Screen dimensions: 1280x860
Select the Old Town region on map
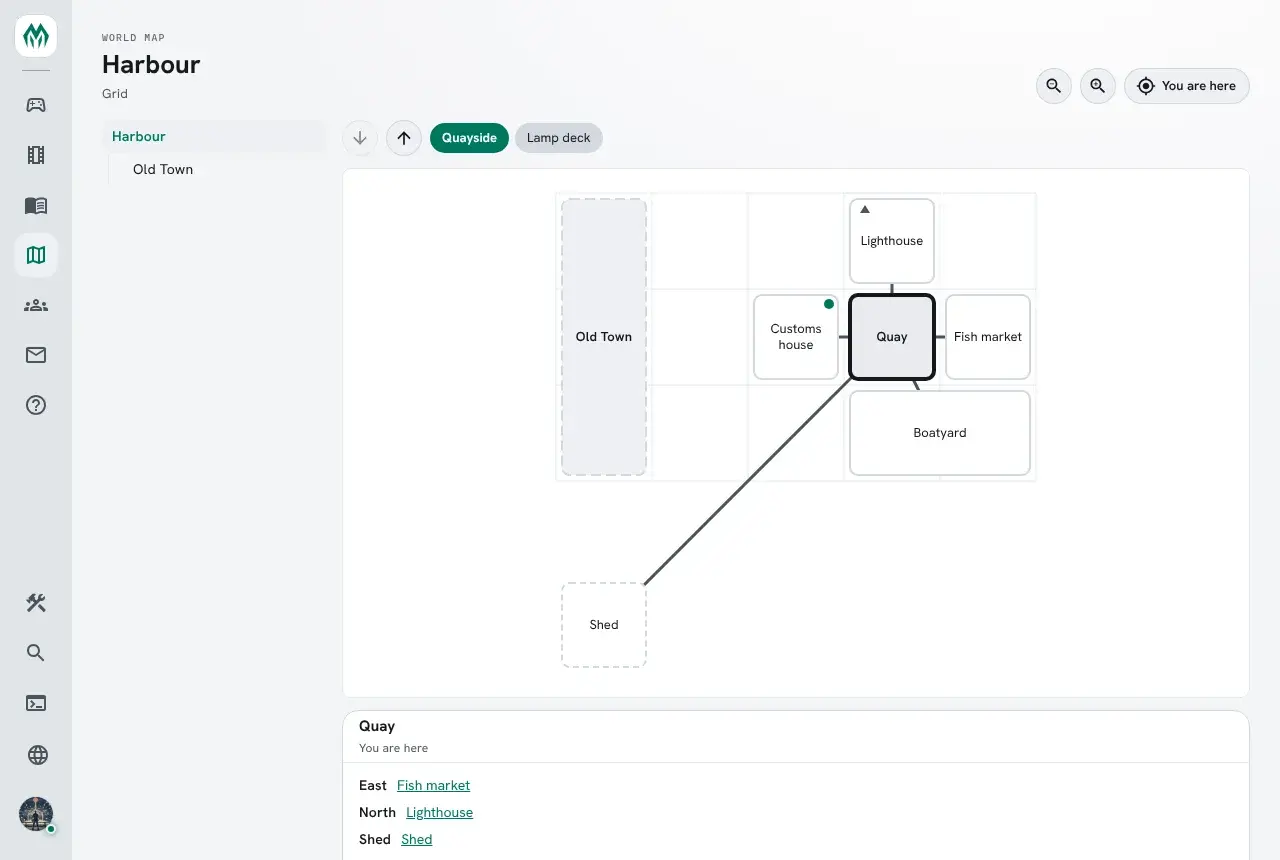(x=604, y=337)
